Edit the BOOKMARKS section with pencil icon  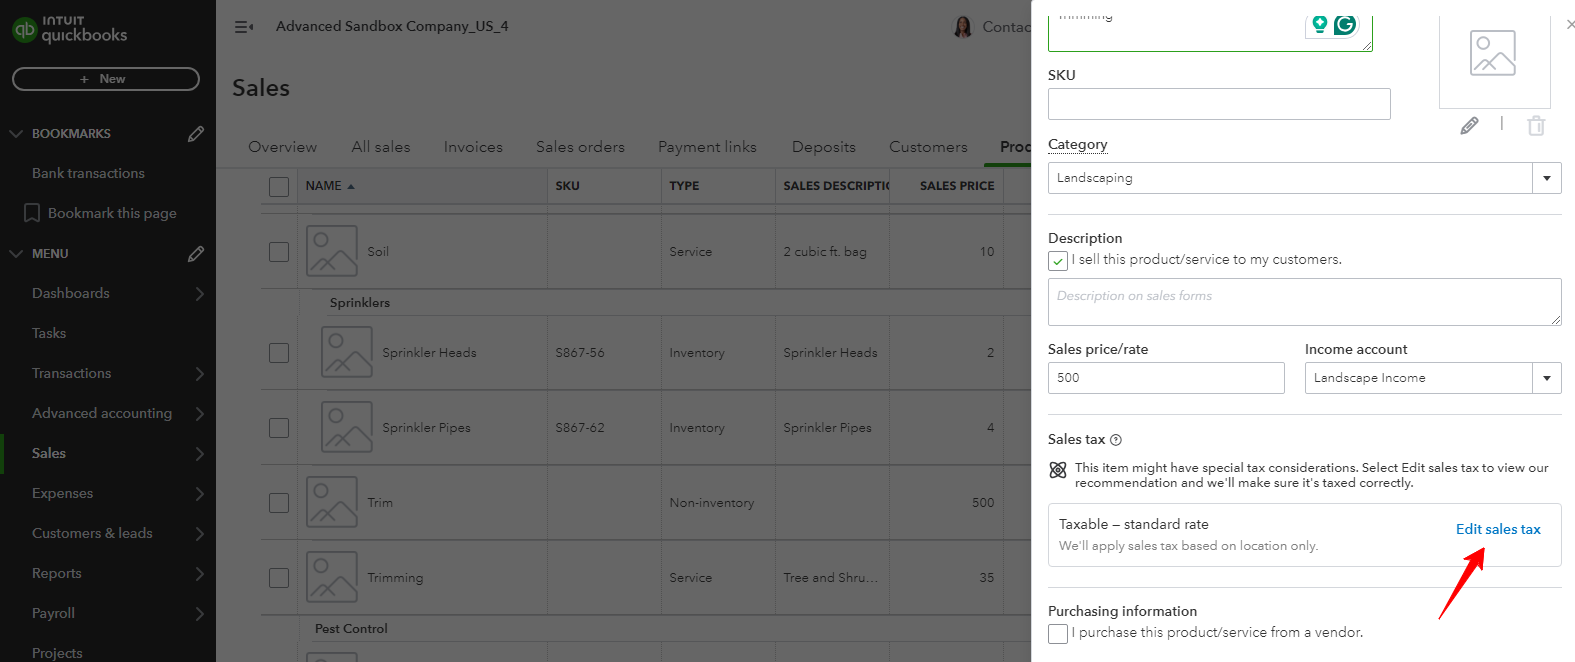[196, 133]
